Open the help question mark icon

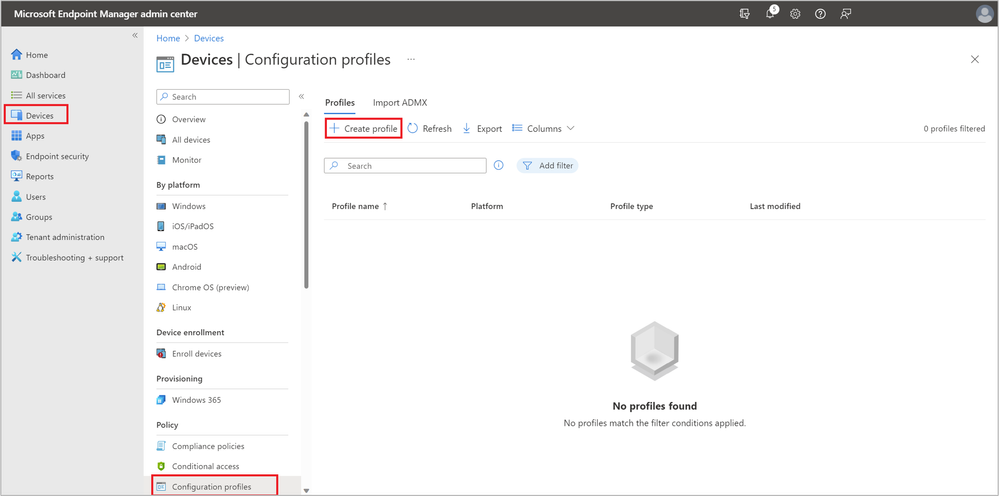(x=821, y=13)
